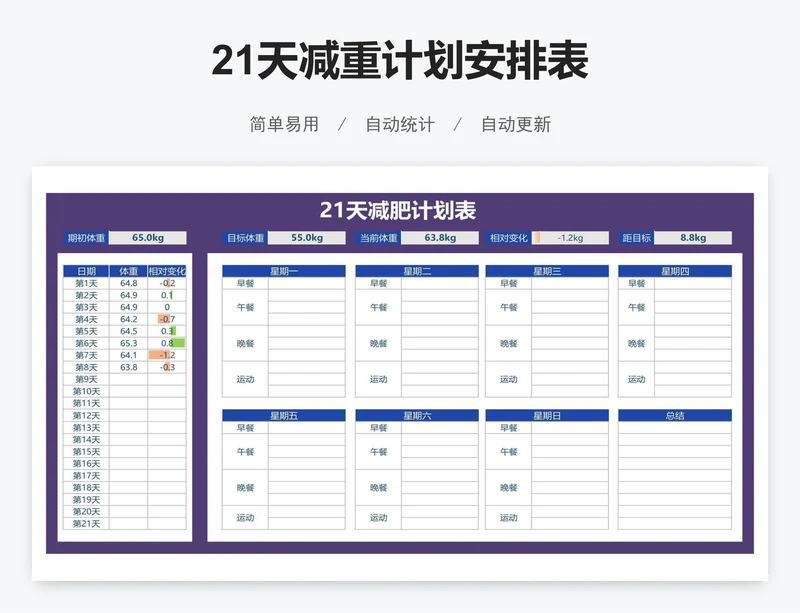Image resolution: width=800 pixels, height=613 pixels.
Task: Click the 距目标 label
Action: [x=636, y=238]
